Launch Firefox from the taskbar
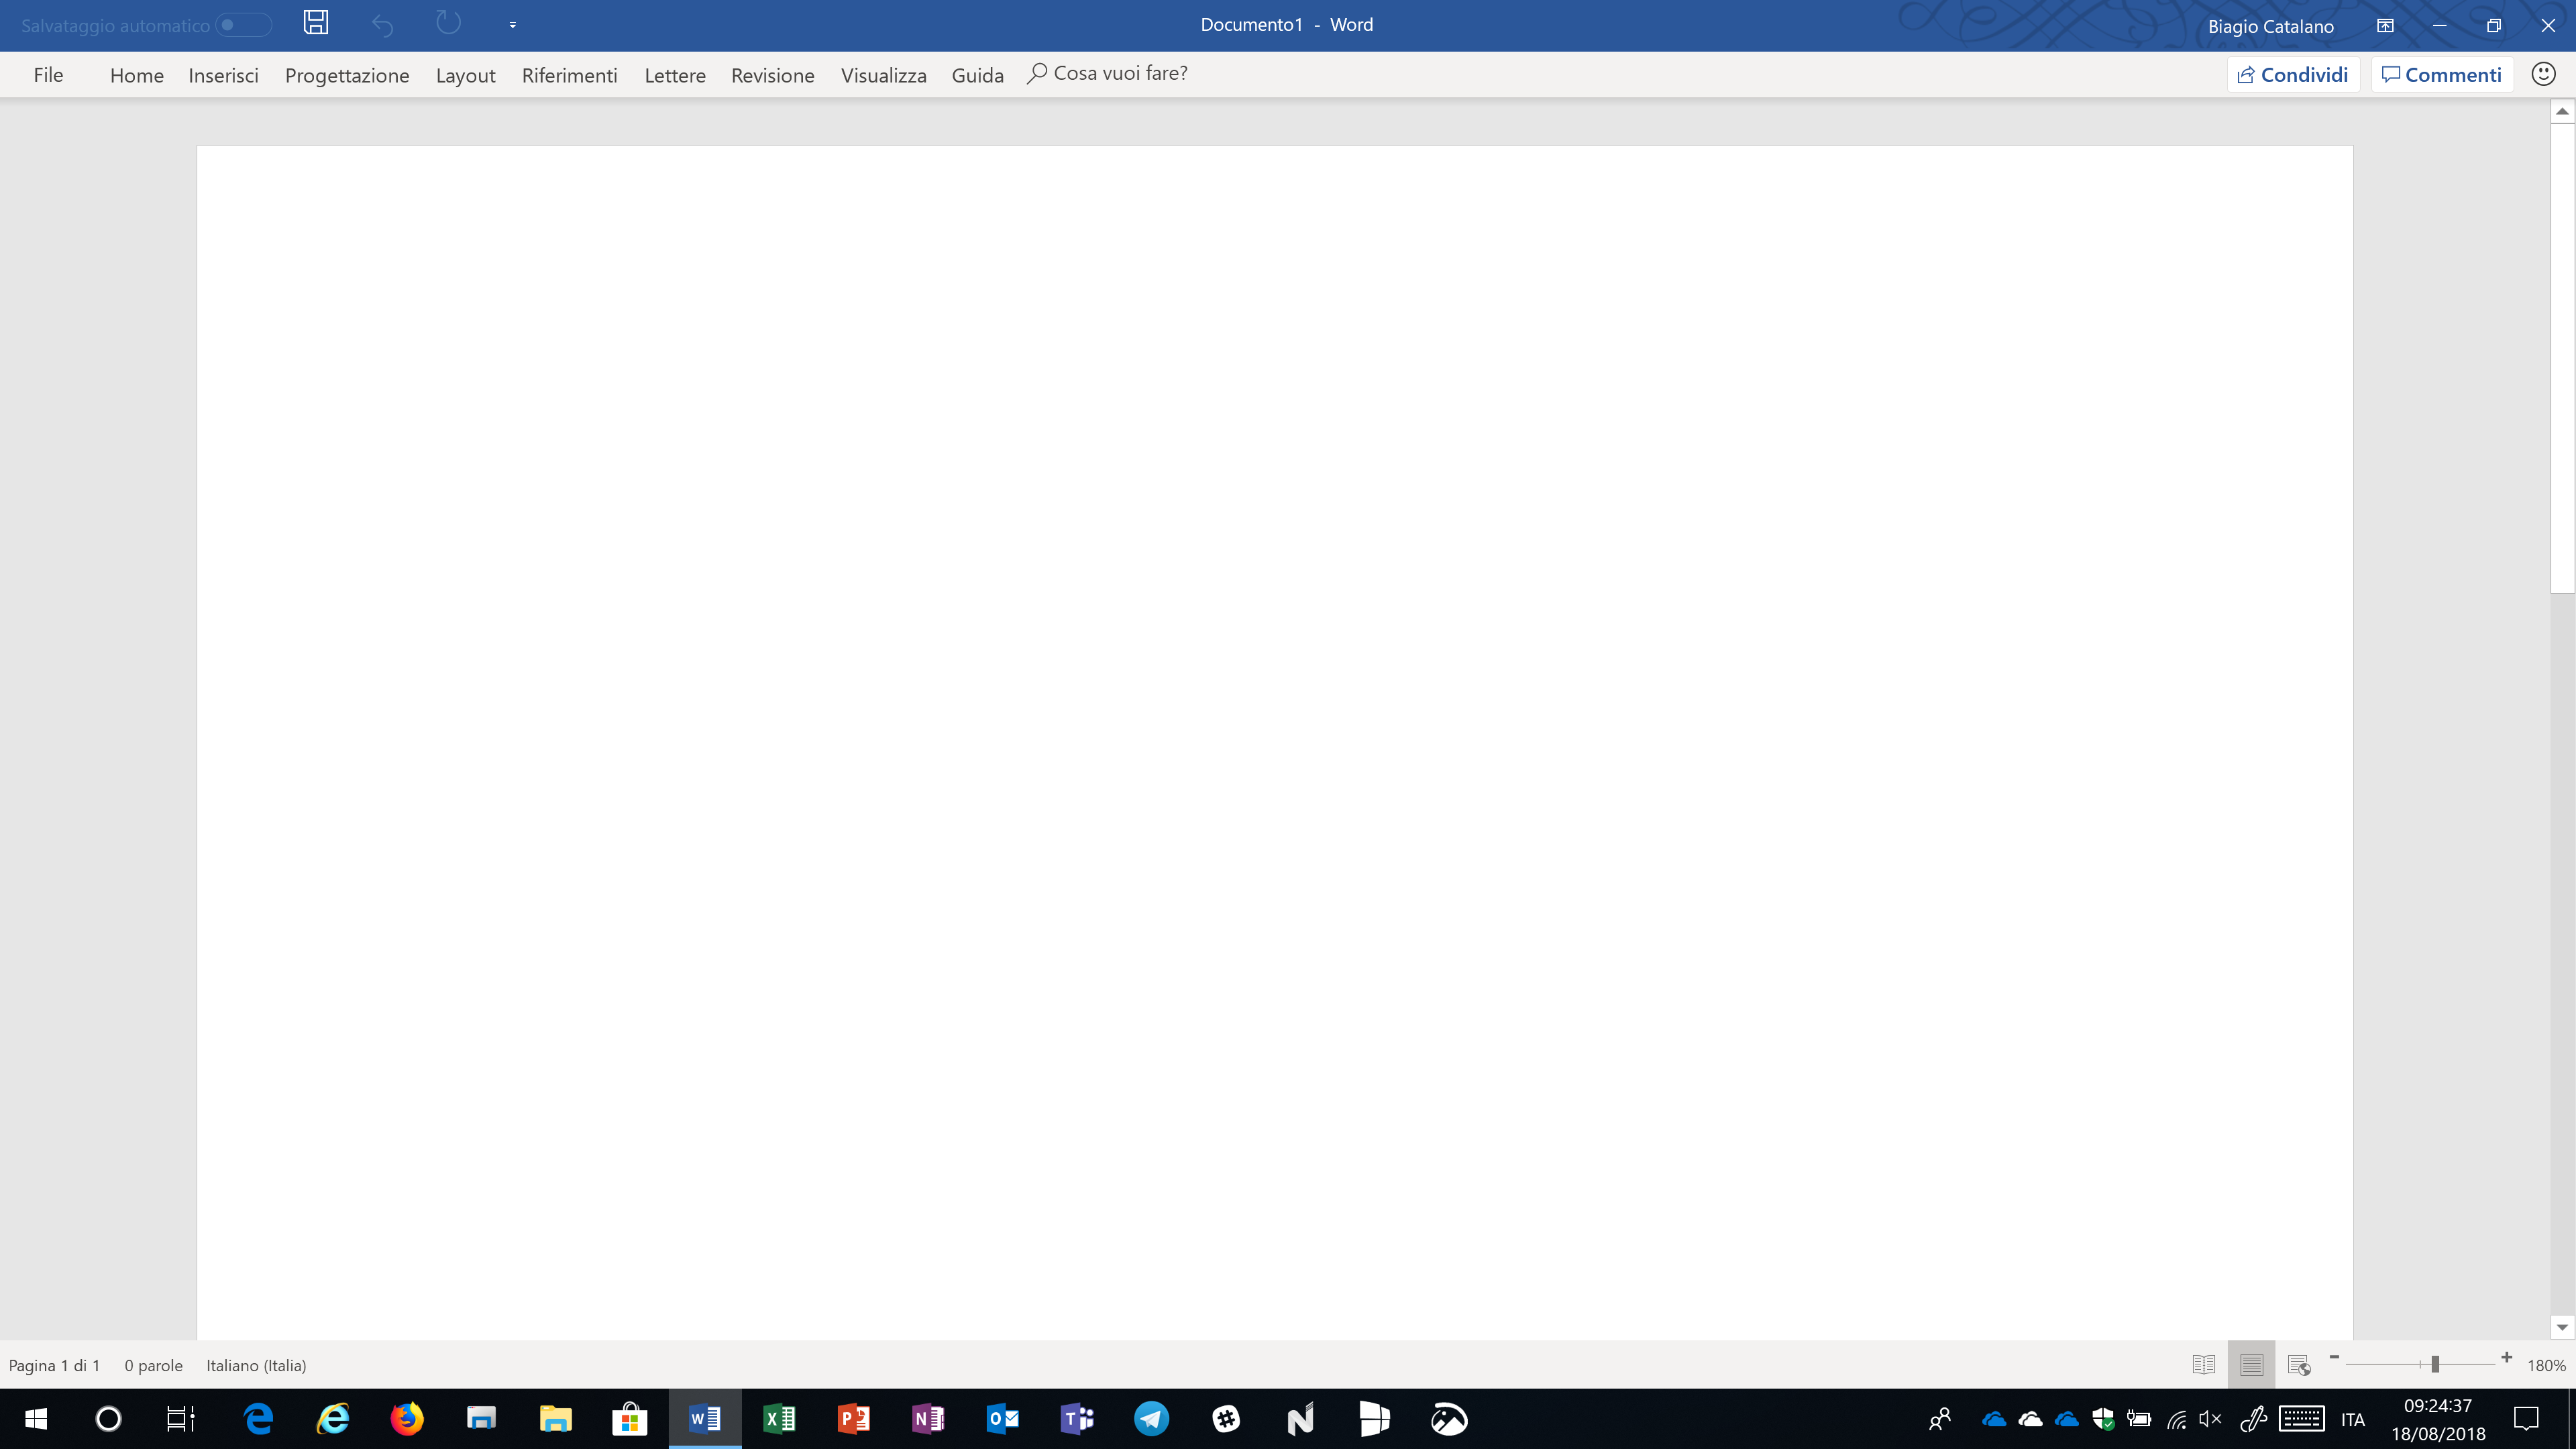Viewport: 2576px width, 1449px height. [407, 1418]
